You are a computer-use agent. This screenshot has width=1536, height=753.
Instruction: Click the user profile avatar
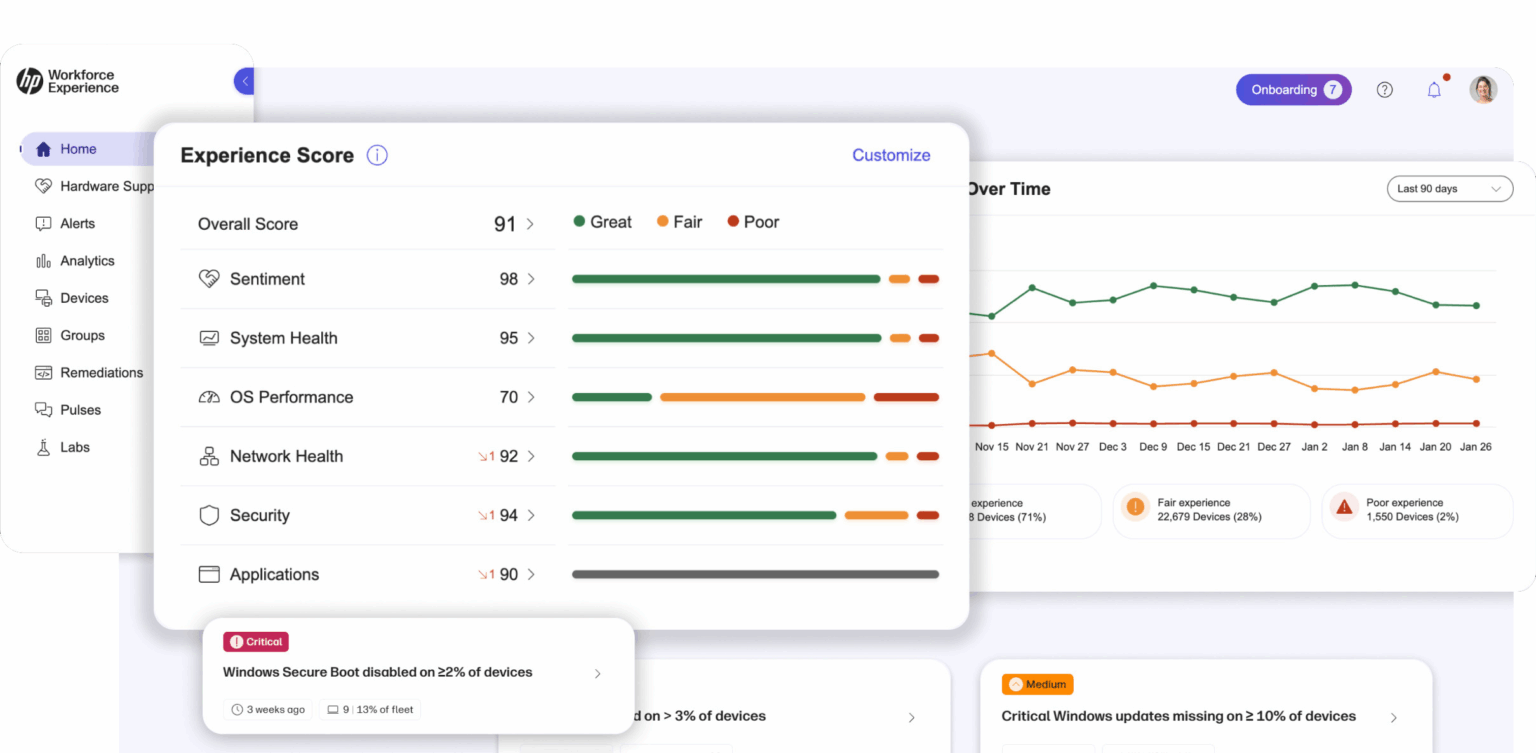(x=1483, y=90)
